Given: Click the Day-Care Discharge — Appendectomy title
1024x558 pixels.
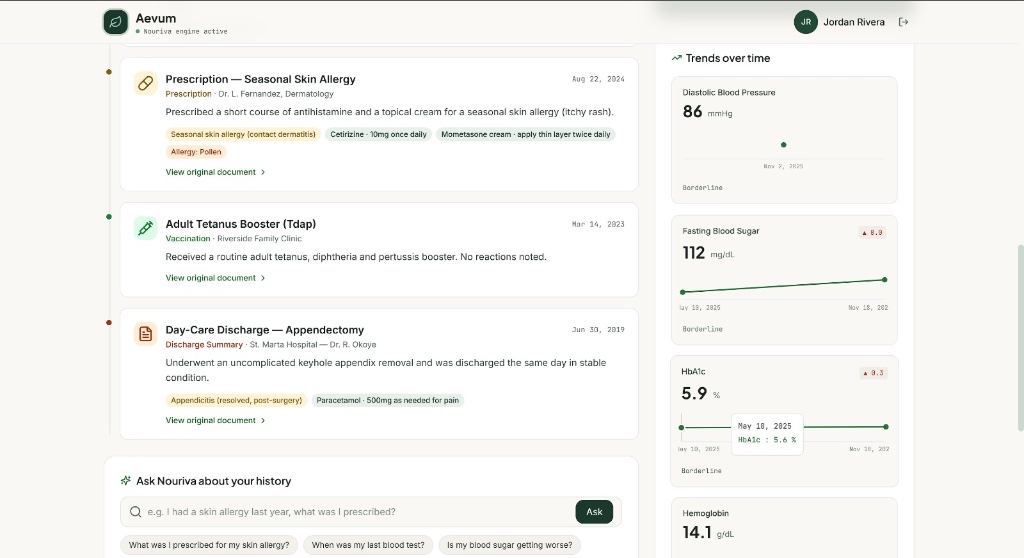Looking at the screenshot, I should (x=264, y=330).
